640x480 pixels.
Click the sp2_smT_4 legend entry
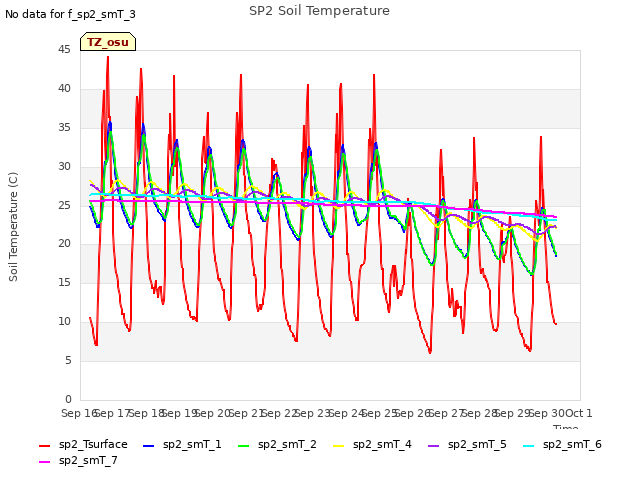tap(372, 444)
